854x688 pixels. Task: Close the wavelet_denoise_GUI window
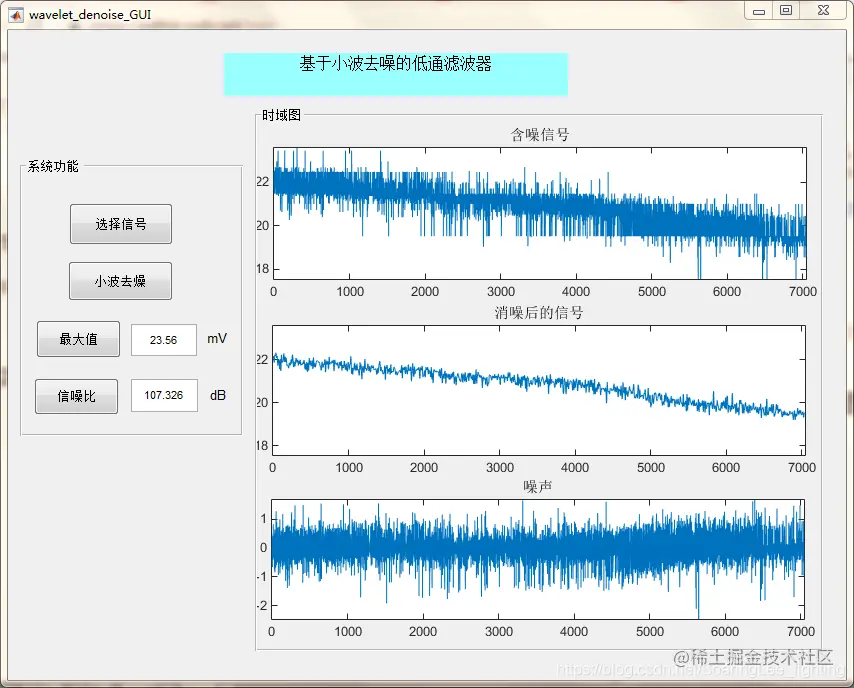pos(823,10)
